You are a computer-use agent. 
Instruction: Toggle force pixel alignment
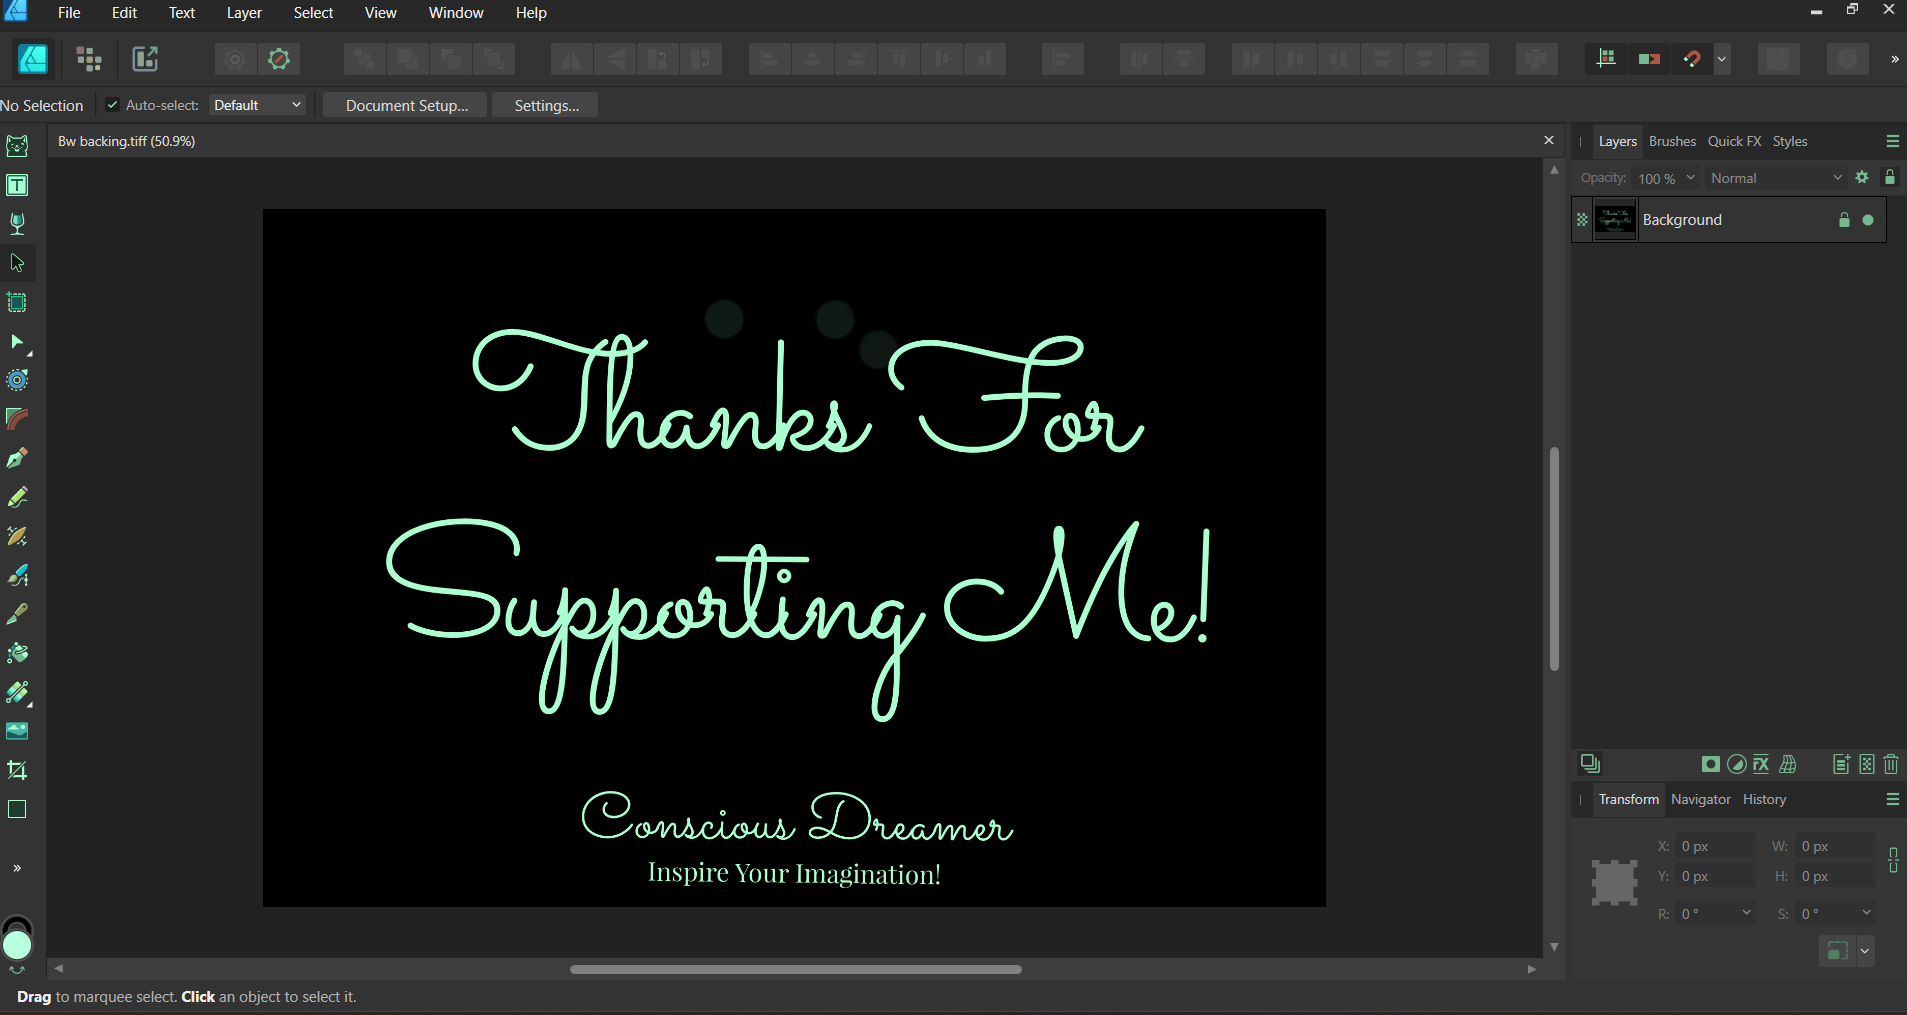tap(1649, 59)
